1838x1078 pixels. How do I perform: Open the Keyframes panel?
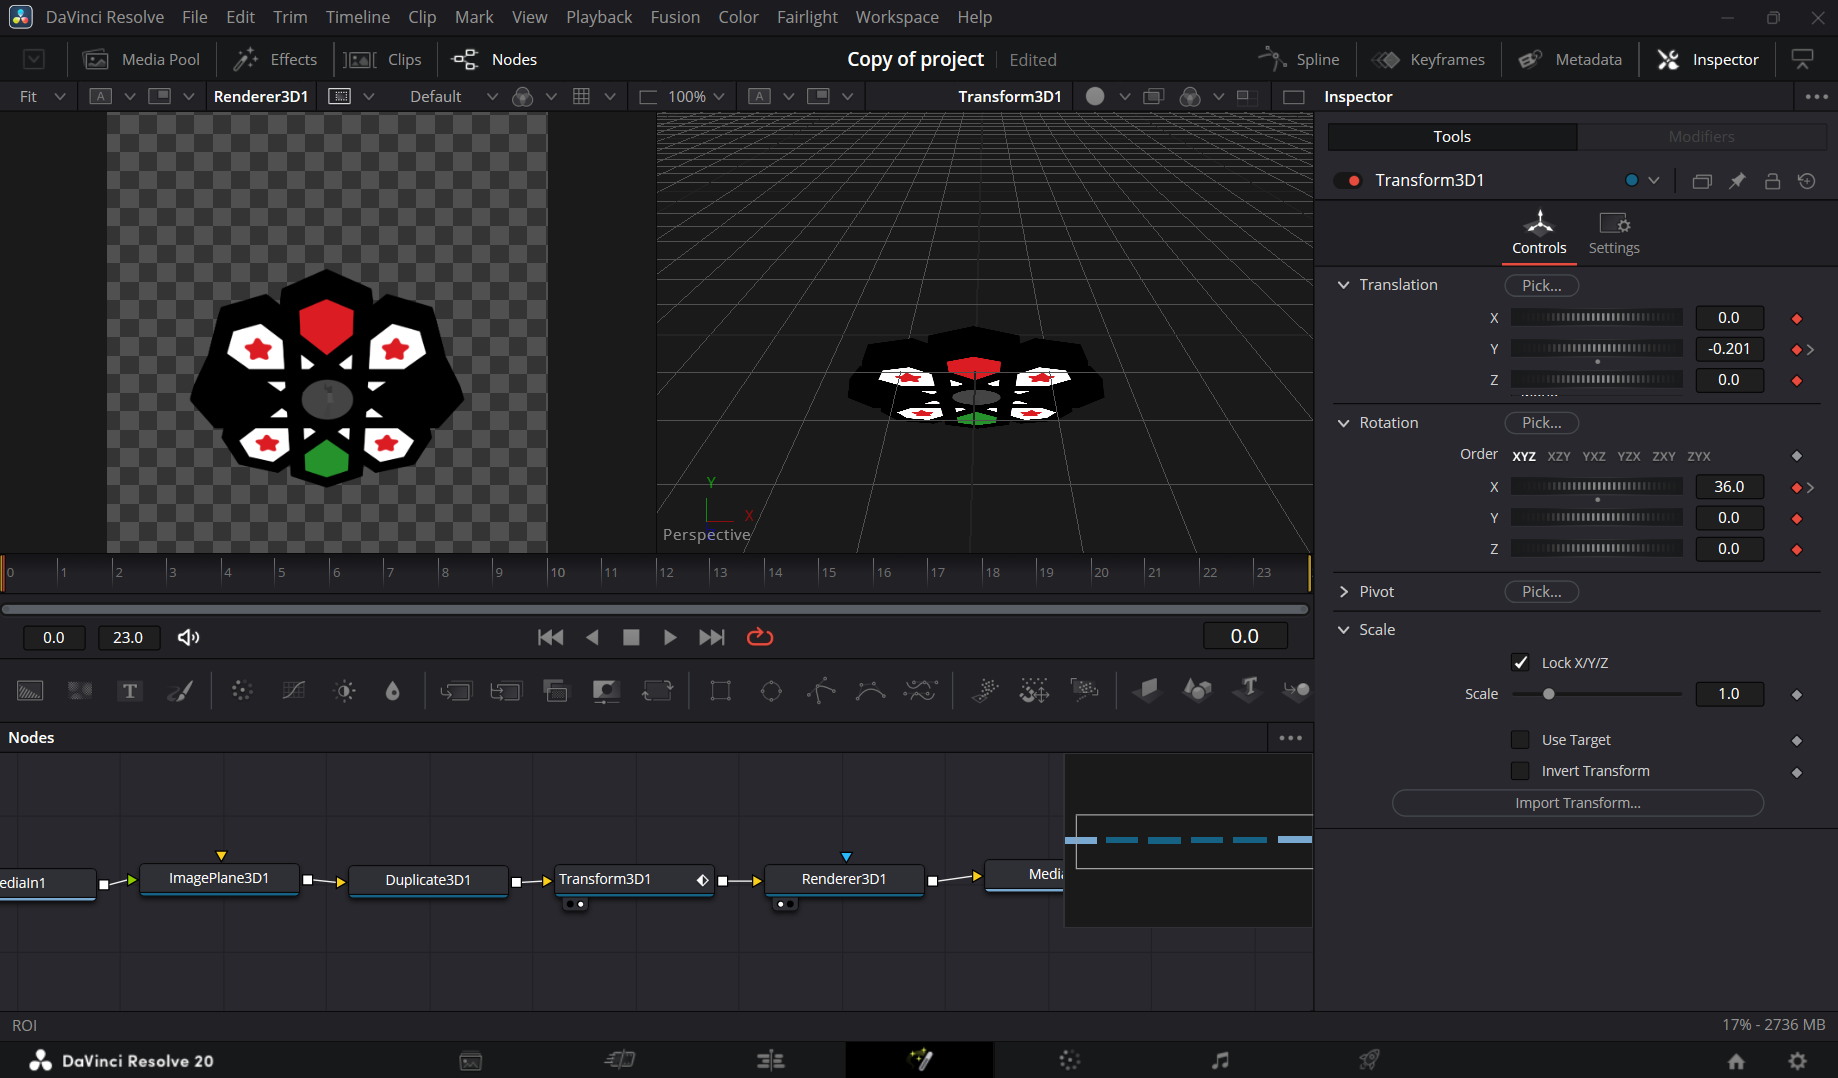pos(1428,59)
